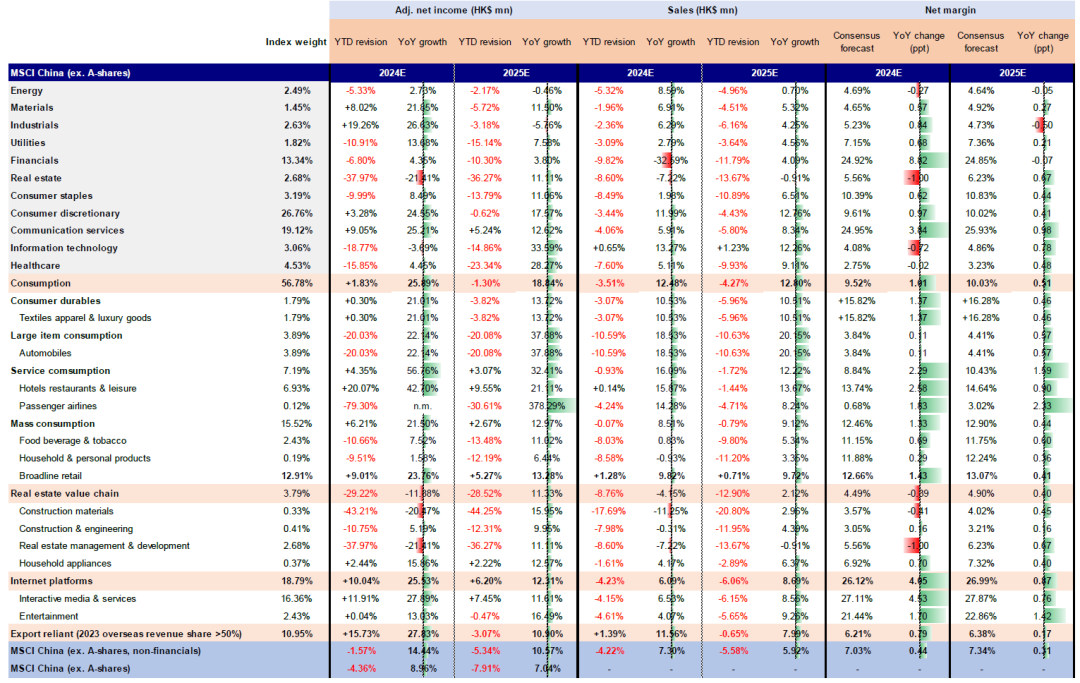Click Communication services 2025E margin "25.93%"
This screenshot has height=683, width=1080.
pyautogui.click(x=981, y=230)
